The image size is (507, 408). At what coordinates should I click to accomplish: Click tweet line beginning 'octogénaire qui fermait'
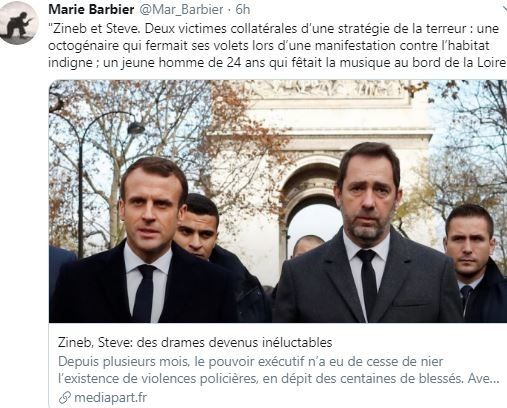(x=269, y=46)
